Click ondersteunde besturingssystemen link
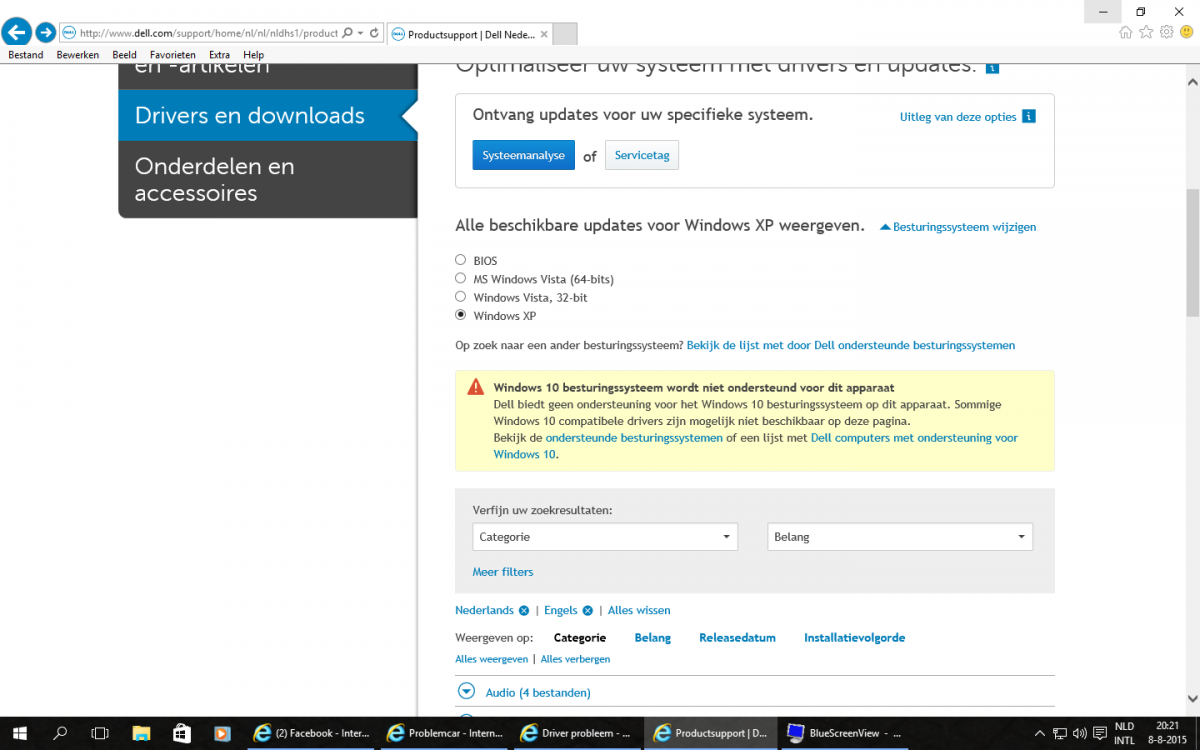Viewport: 1200px width, 750px height. (x=634, y=438)
